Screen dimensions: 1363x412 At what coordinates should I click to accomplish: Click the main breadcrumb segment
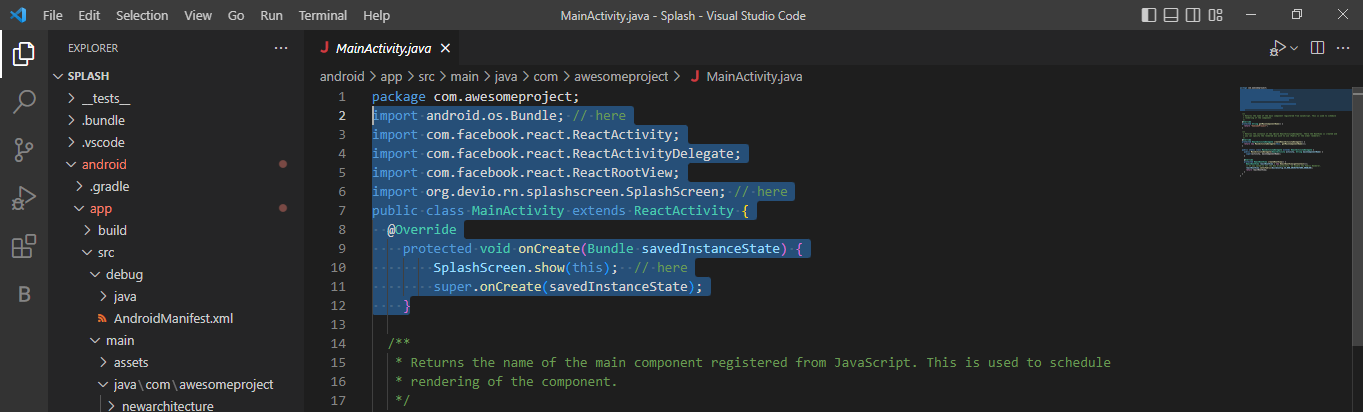[464, 76]
